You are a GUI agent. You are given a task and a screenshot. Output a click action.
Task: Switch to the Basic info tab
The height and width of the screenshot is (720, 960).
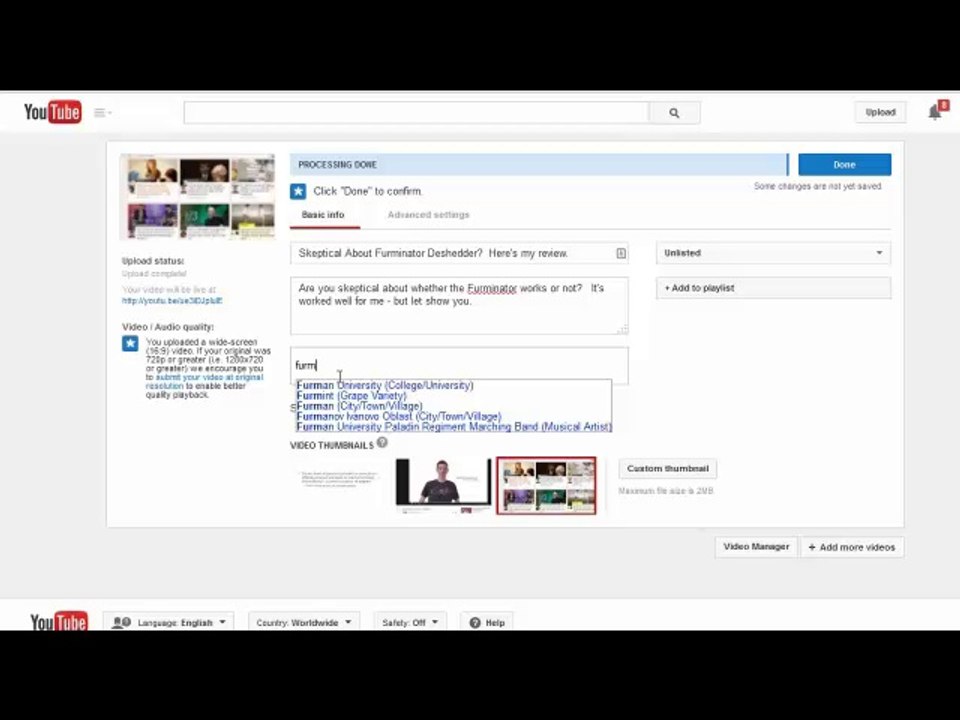click(x=323, y=215)
